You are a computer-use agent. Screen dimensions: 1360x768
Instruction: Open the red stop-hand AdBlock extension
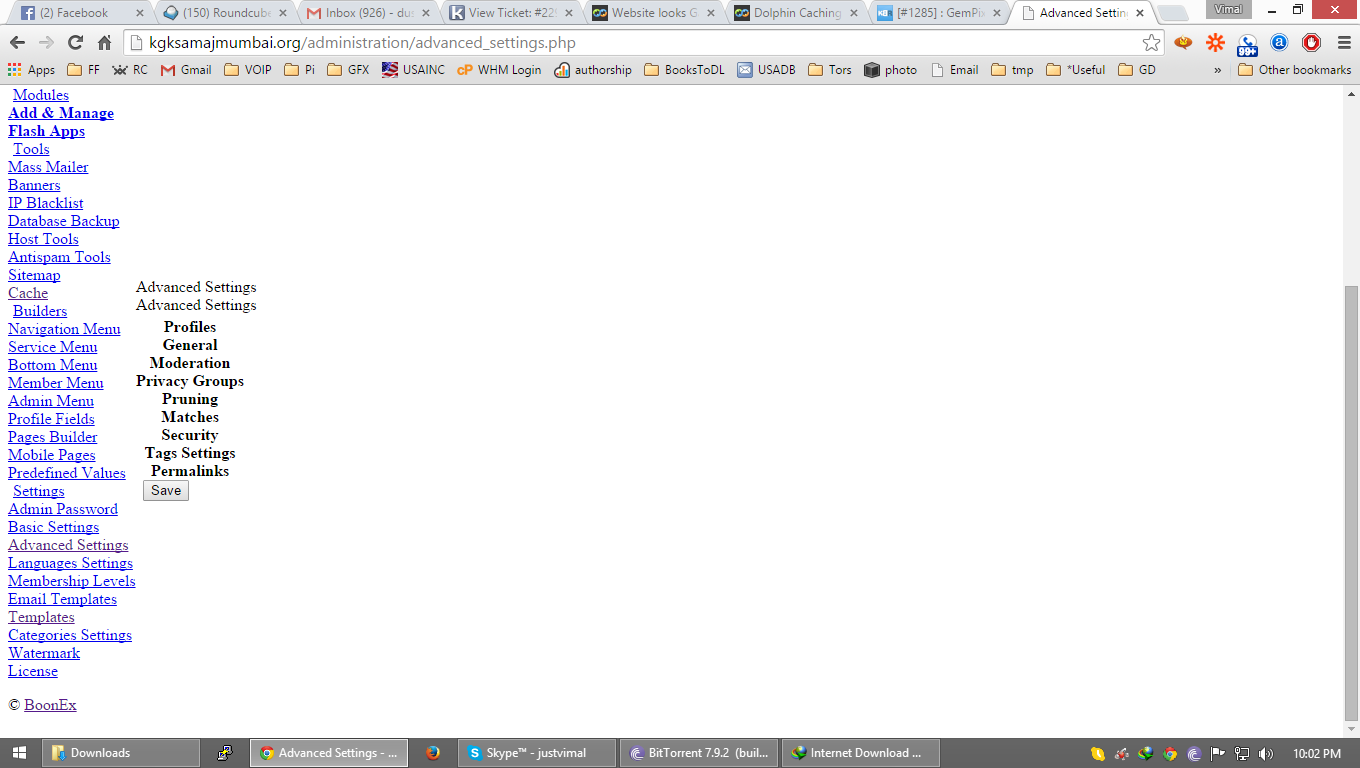click(1311, 43)
